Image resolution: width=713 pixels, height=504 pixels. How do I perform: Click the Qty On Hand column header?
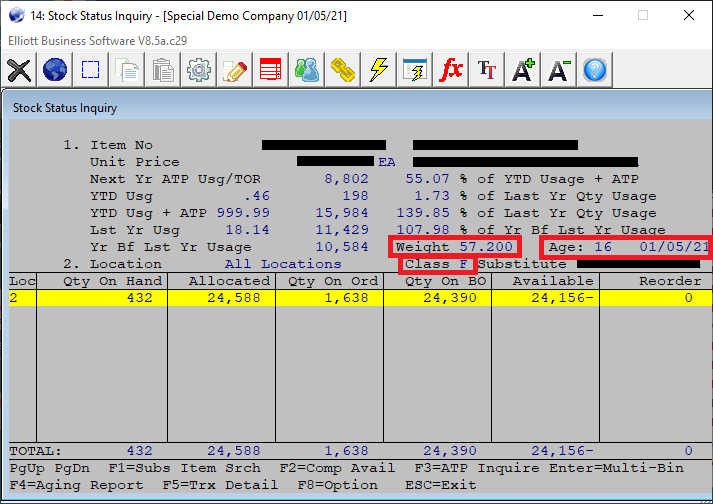pos(112,281)
